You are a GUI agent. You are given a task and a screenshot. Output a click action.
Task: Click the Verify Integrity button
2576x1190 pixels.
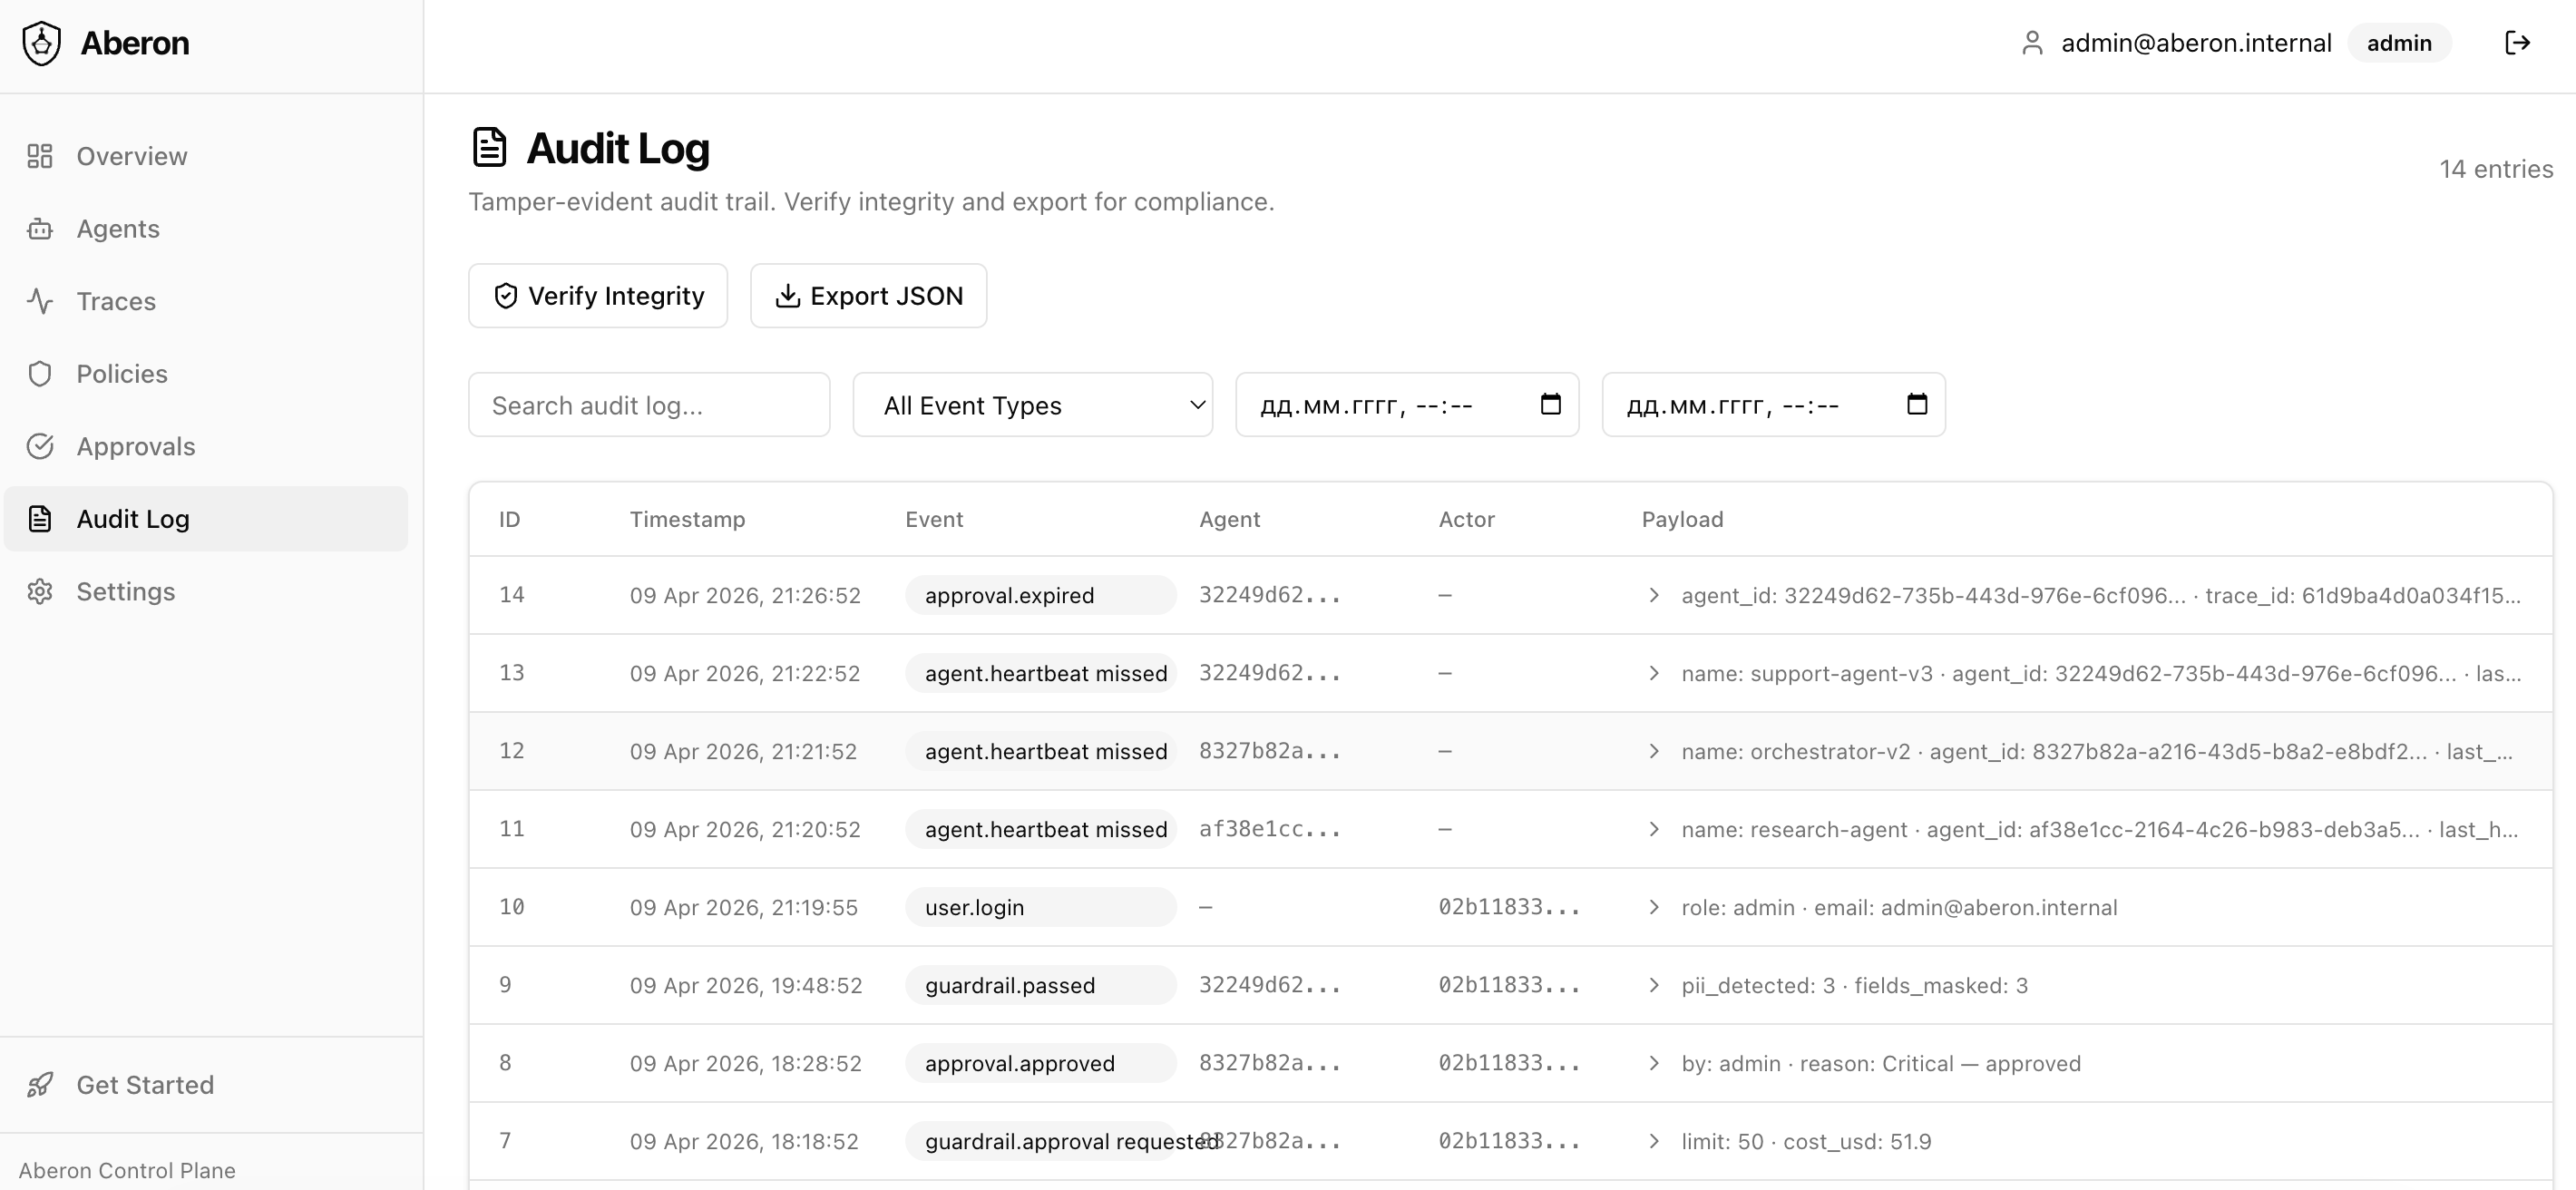coord(597,295)
